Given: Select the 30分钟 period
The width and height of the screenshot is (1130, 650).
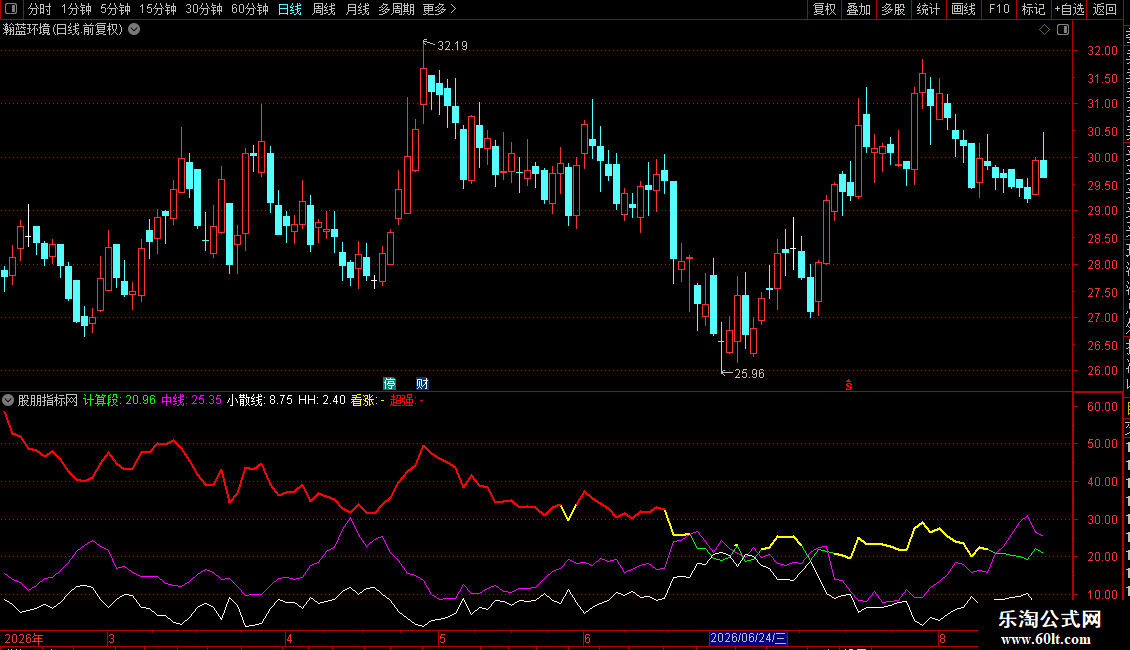Looking at the screenshot, I should pos(204,9).
